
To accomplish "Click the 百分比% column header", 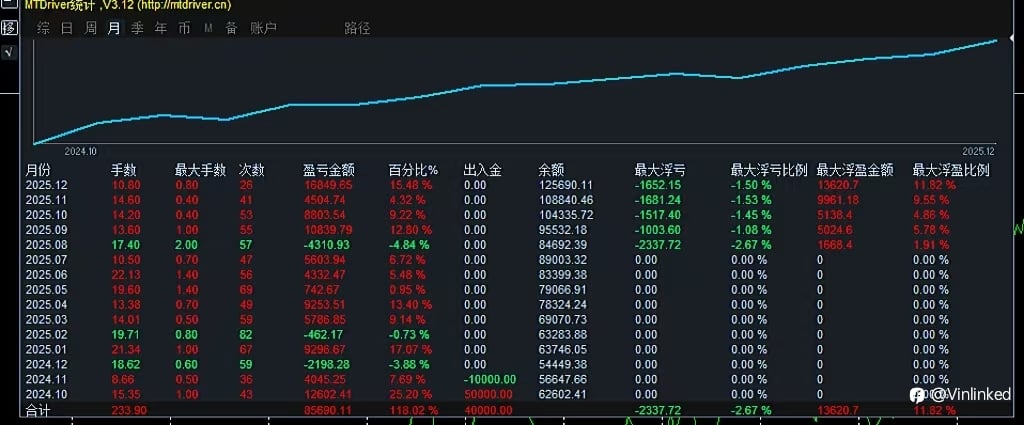I will tap(413, 170).
